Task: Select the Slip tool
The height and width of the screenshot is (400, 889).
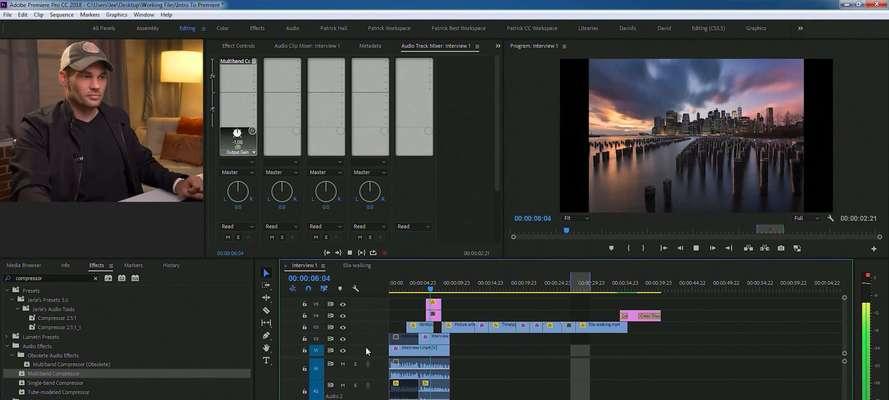Action: tap(266, 323)
